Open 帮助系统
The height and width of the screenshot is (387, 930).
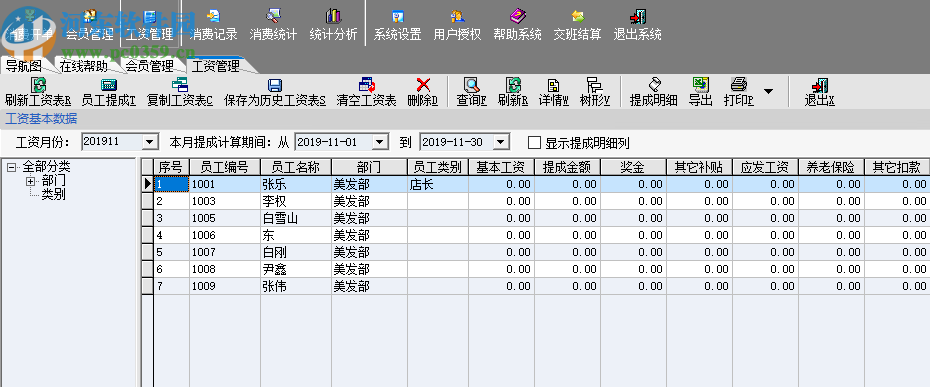pos(517,24)
